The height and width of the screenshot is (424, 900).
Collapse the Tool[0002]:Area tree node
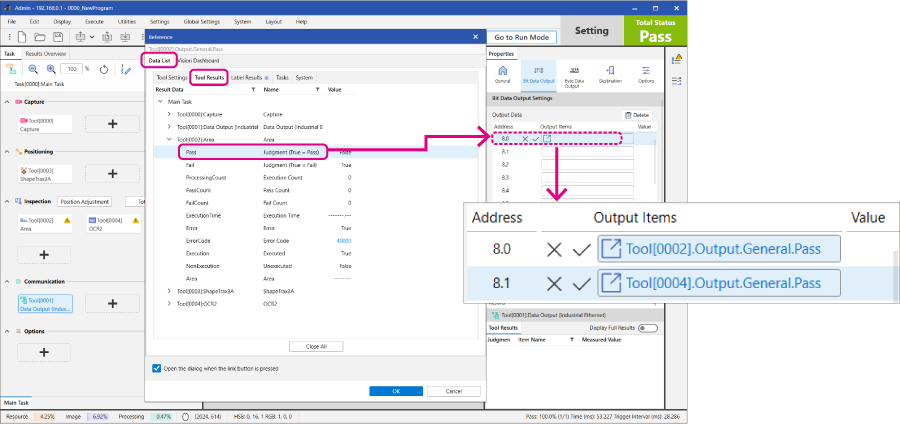pyautogui.click(x=169, y=140)
